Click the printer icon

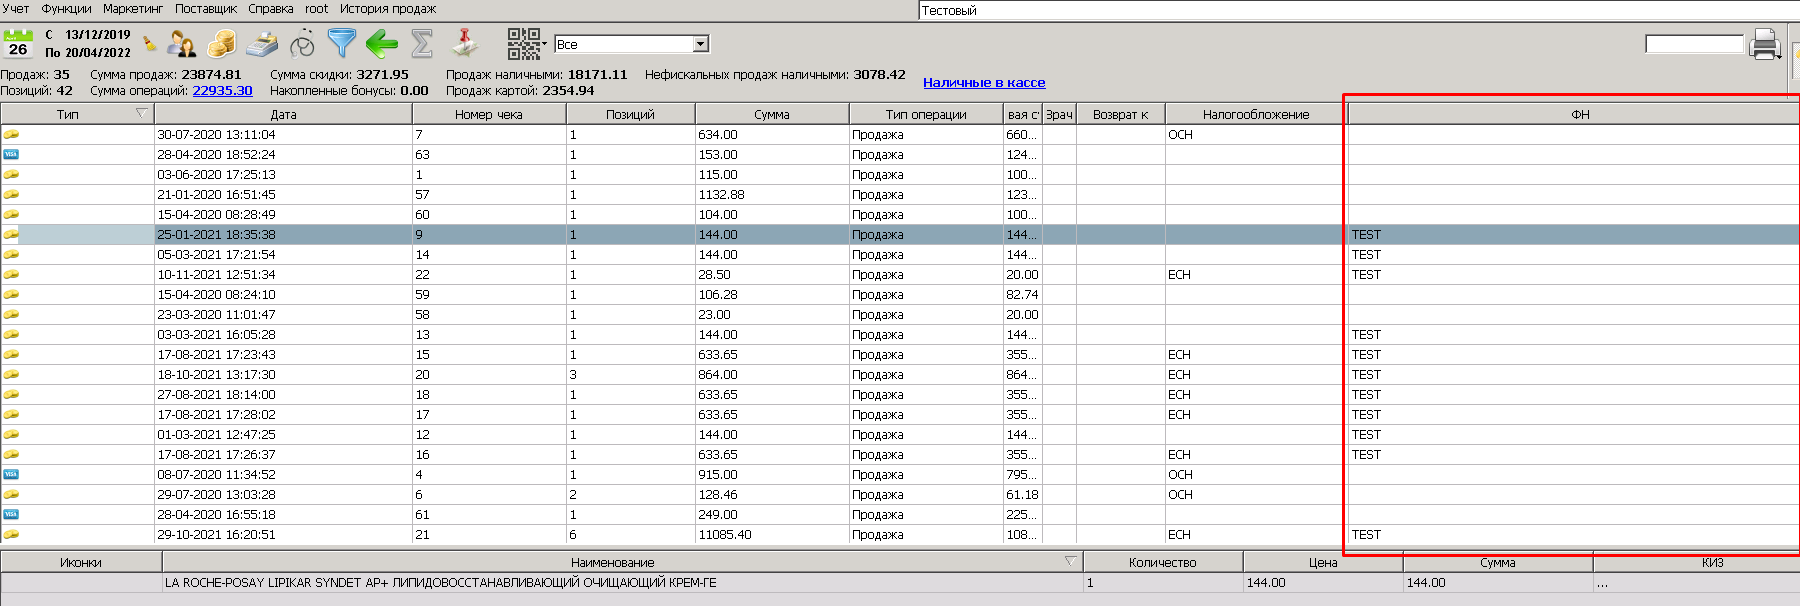coord(1765,44)
